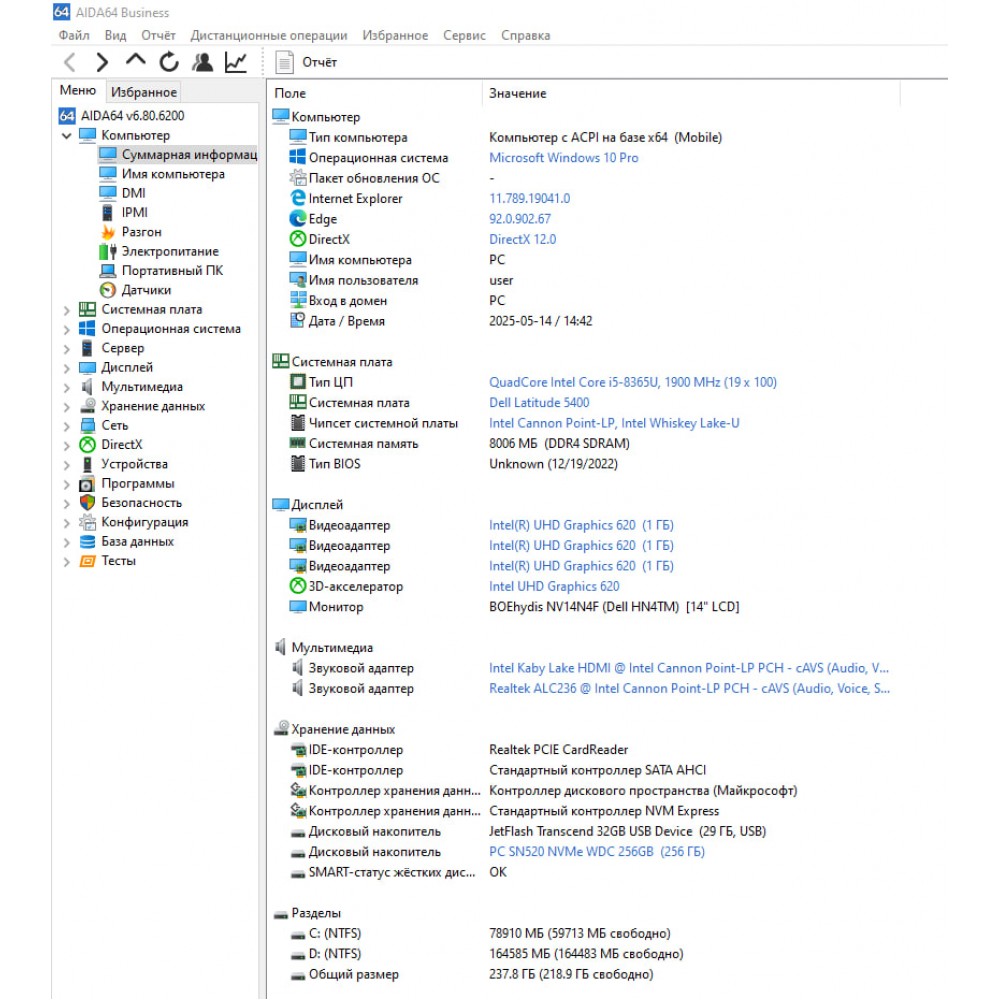Expand the DirectX tree node
1000x1000 pixels.
(x=66, y=445)
